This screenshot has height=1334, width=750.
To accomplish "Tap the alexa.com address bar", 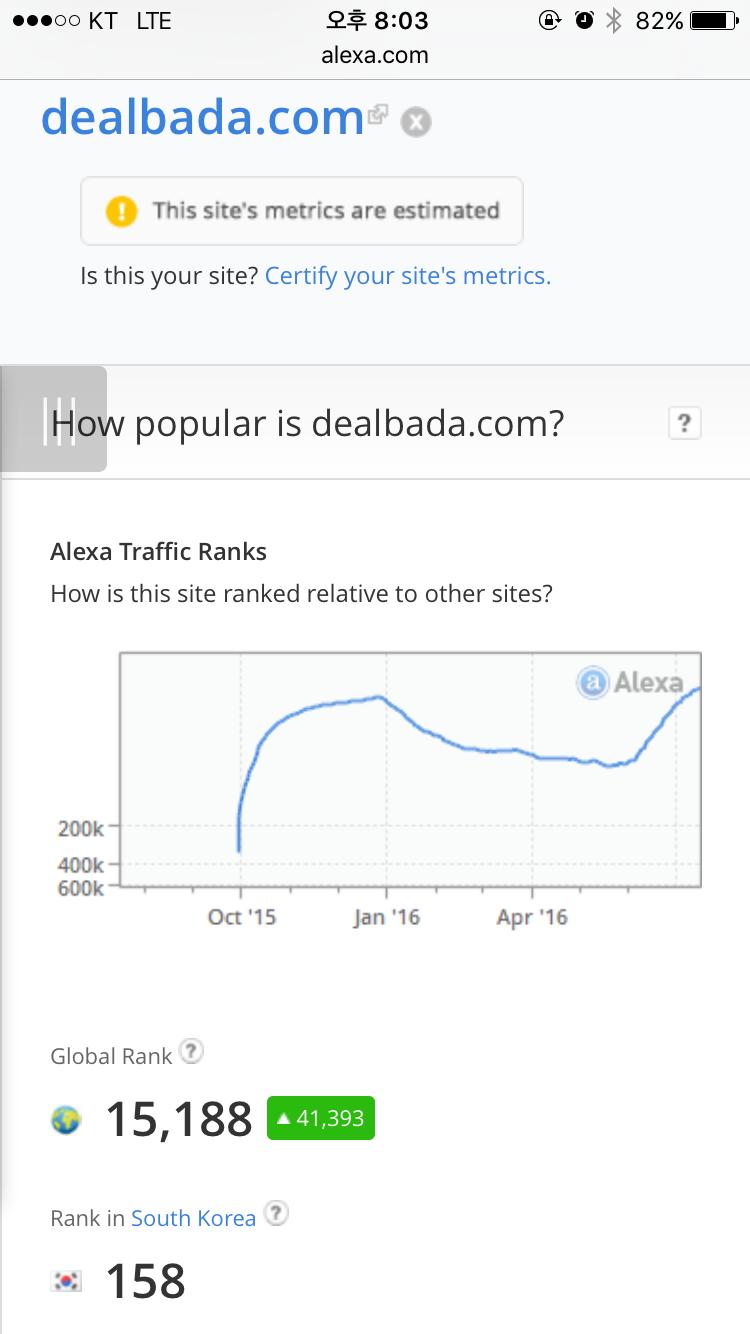I will click(x=375, y=56).
